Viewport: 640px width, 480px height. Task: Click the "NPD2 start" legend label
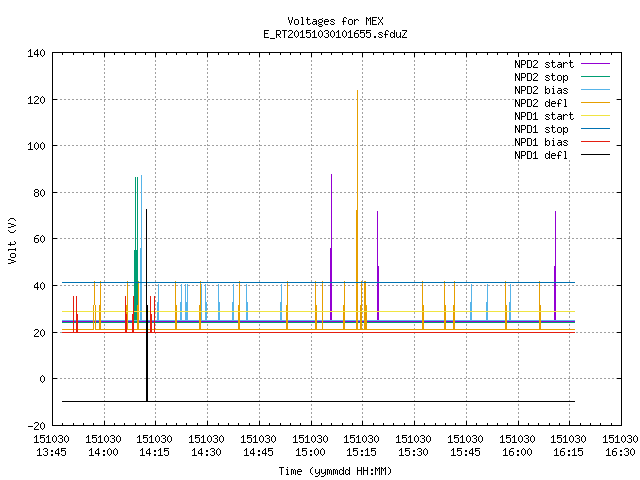[x=544, y=64]
